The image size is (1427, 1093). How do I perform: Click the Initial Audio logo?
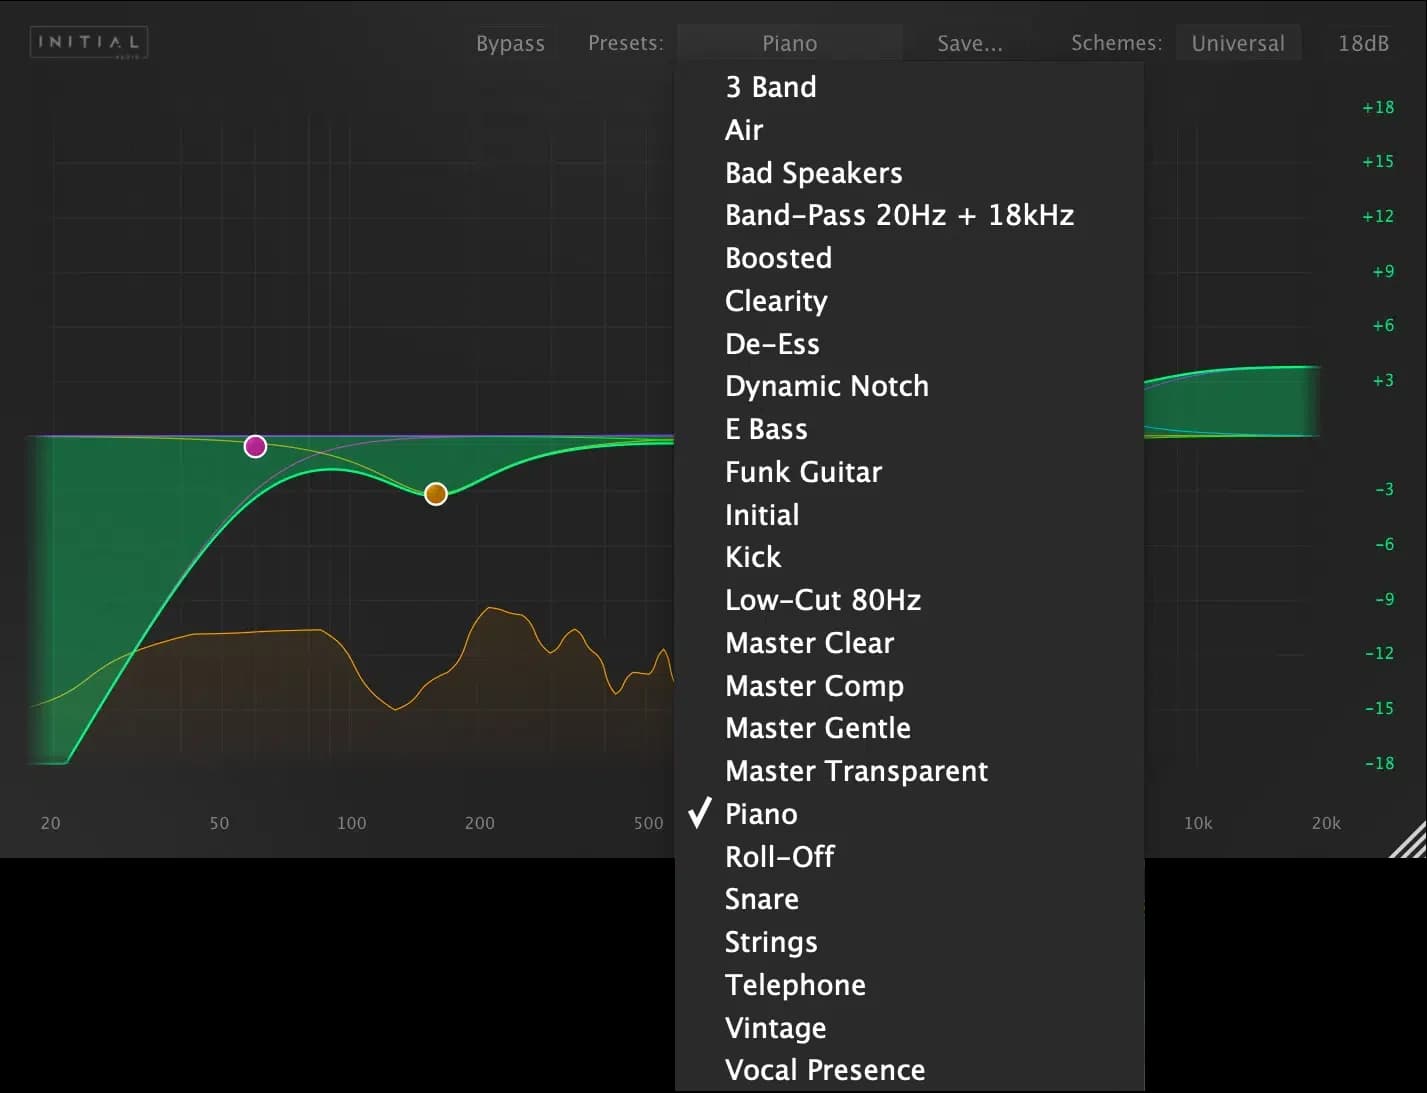(x=88, y=42)
